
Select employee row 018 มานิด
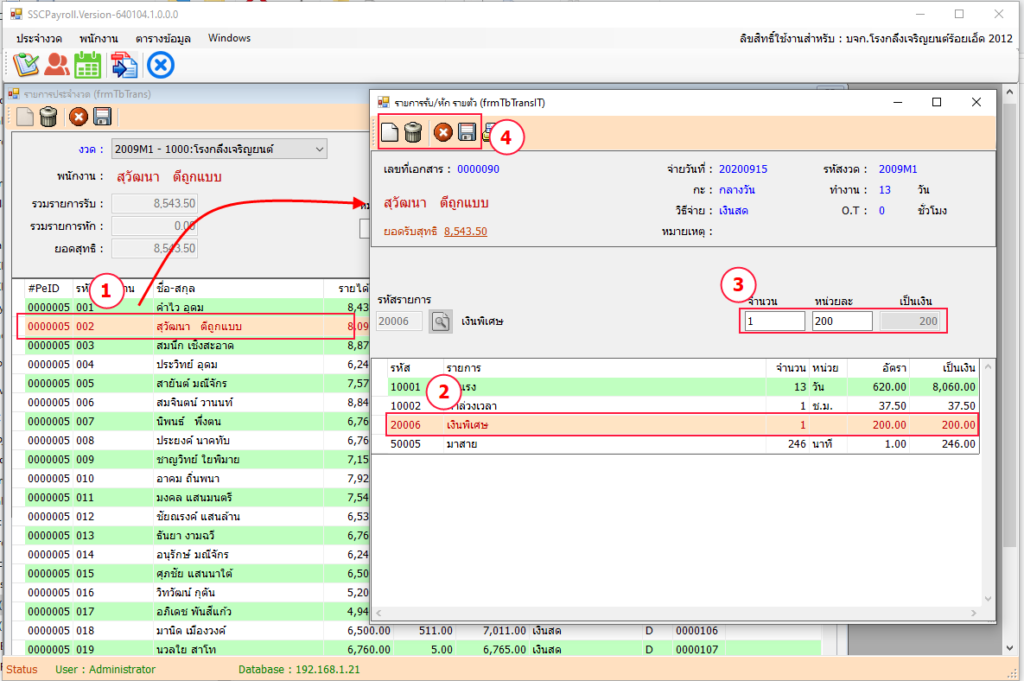(x=423, y=631)
